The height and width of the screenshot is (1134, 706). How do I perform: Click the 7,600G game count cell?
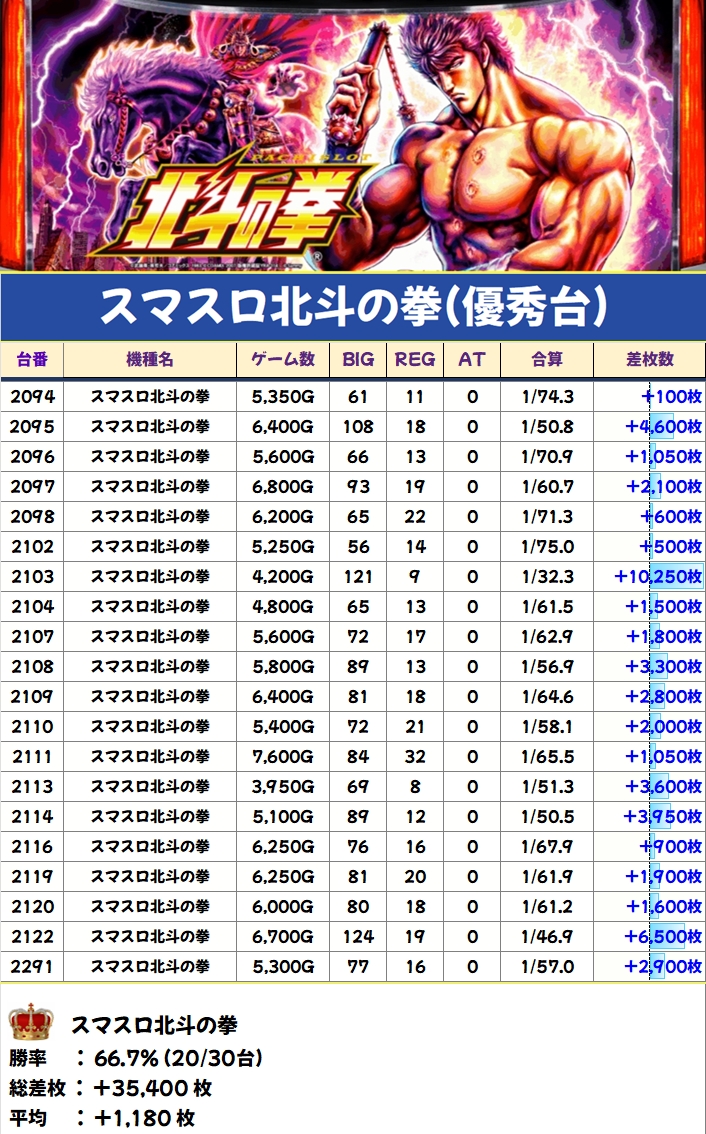283,757
